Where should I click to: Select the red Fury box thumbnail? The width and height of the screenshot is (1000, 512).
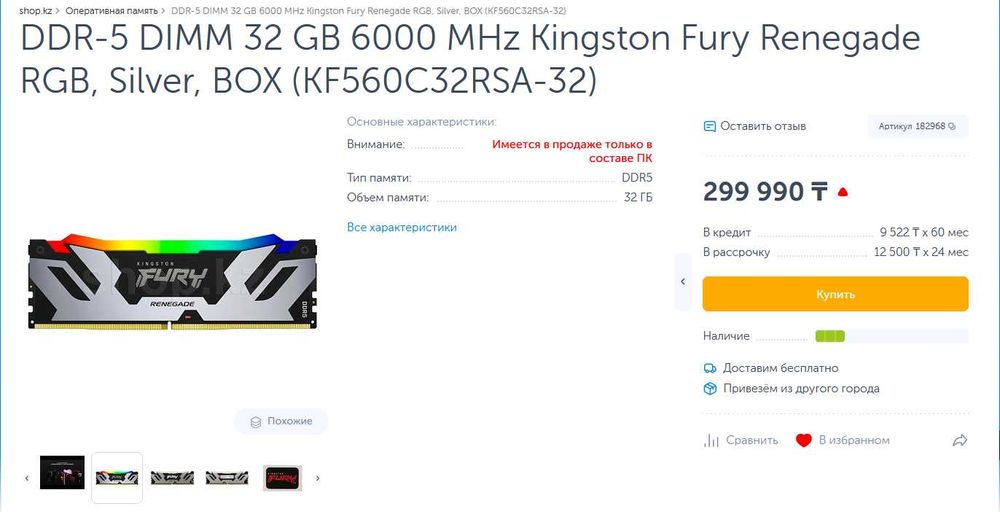tap(282, 477)
